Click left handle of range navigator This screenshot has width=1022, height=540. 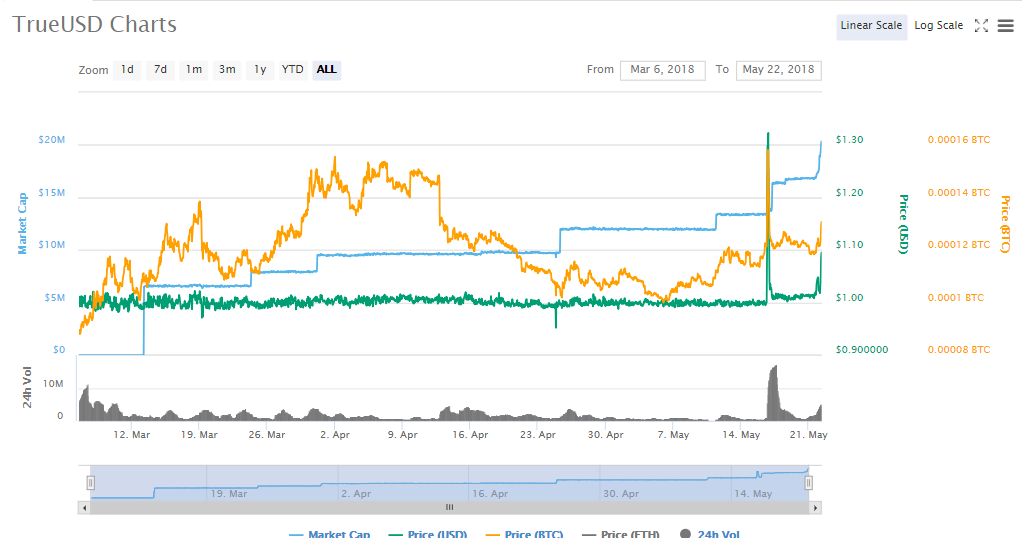point(90,483)
